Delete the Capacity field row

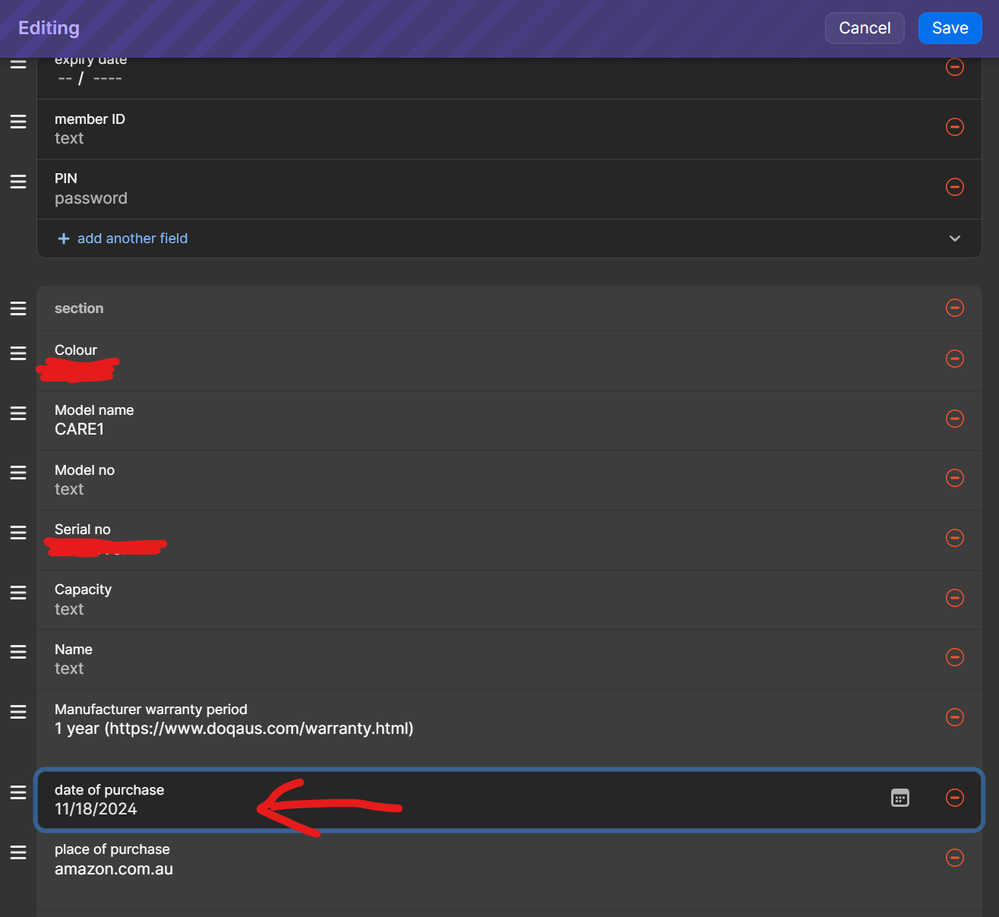954,598
